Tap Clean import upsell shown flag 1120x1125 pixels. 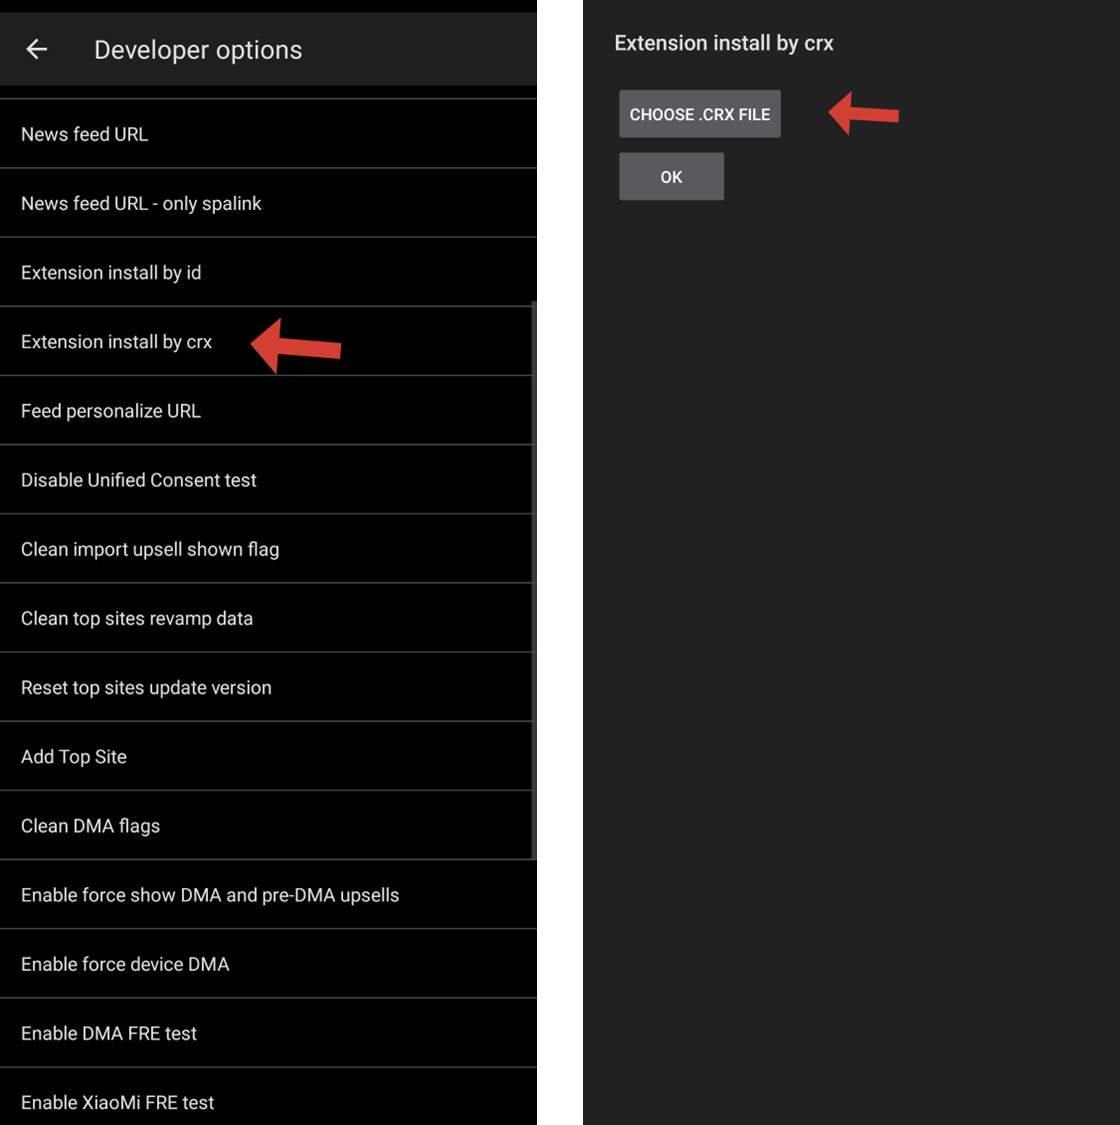268,549
